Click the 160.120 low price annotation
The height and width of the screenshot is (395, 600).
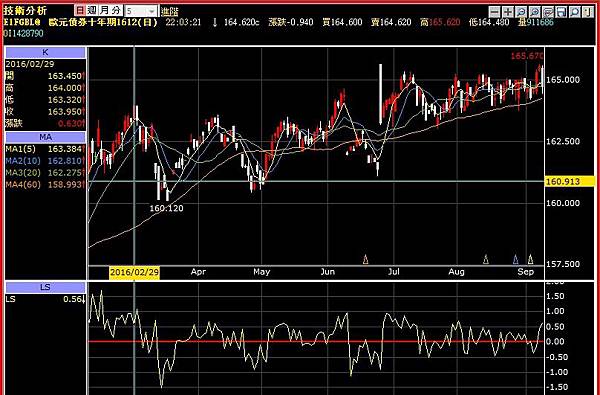(166, 209)
